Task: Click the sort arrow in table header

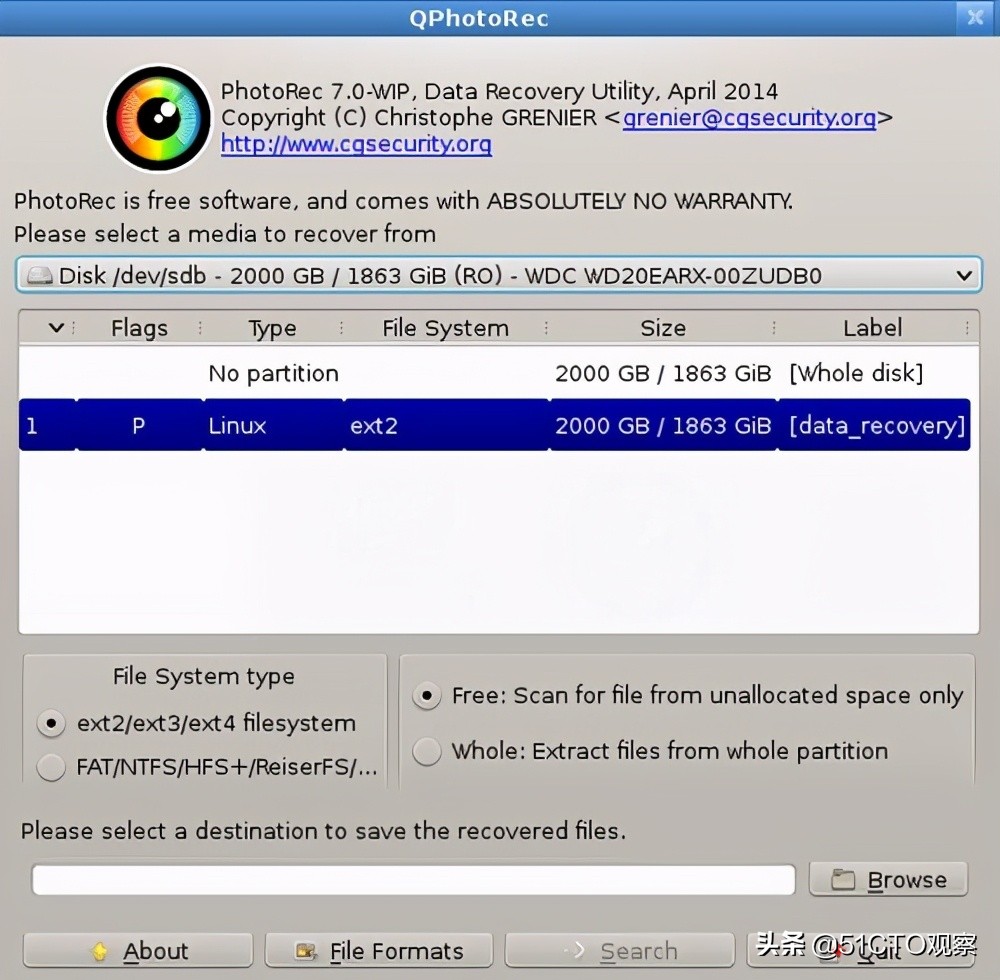Action: tap(56, 328)
